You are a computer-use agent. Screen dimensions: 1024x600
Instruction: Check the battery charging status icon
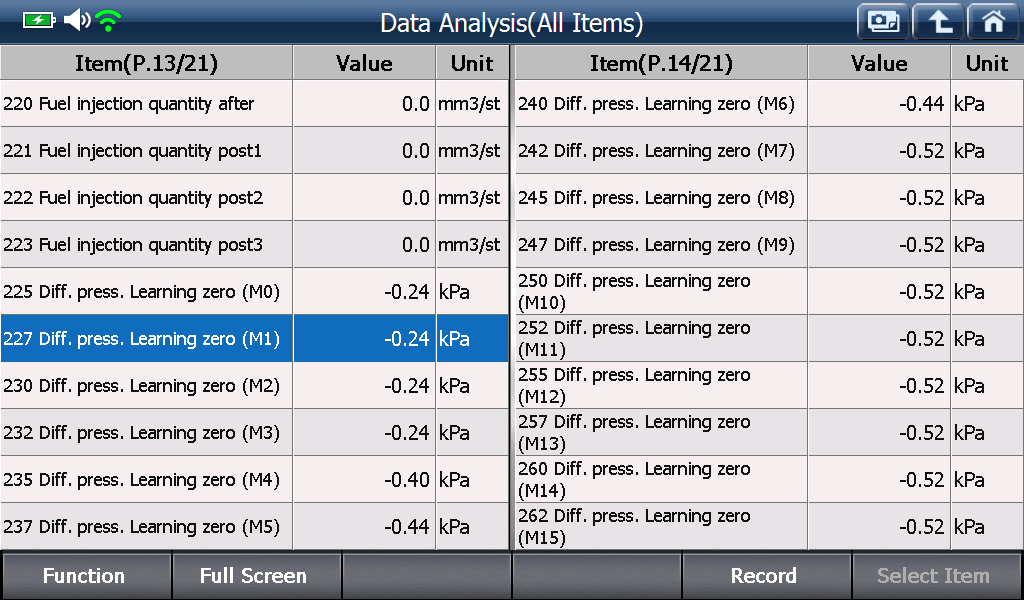pos(39,21)
